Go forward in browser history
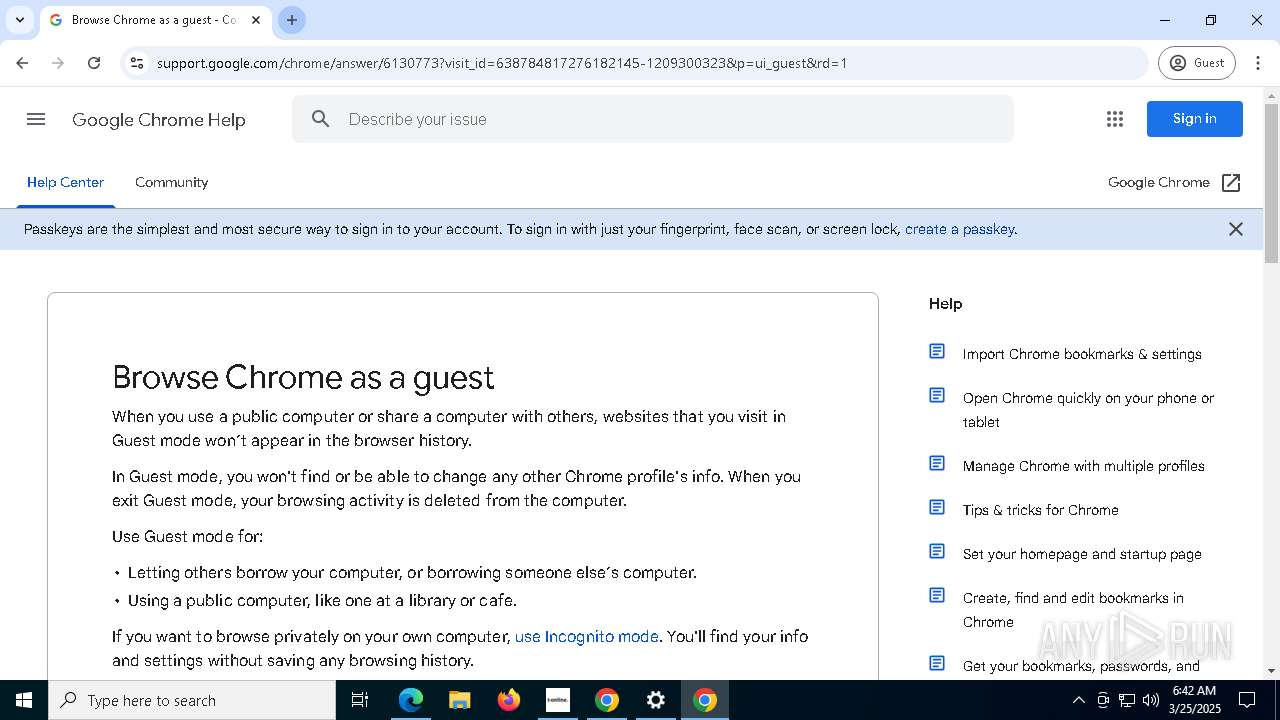Screen dimensions: 1280x720 click(x=58, y=63)
